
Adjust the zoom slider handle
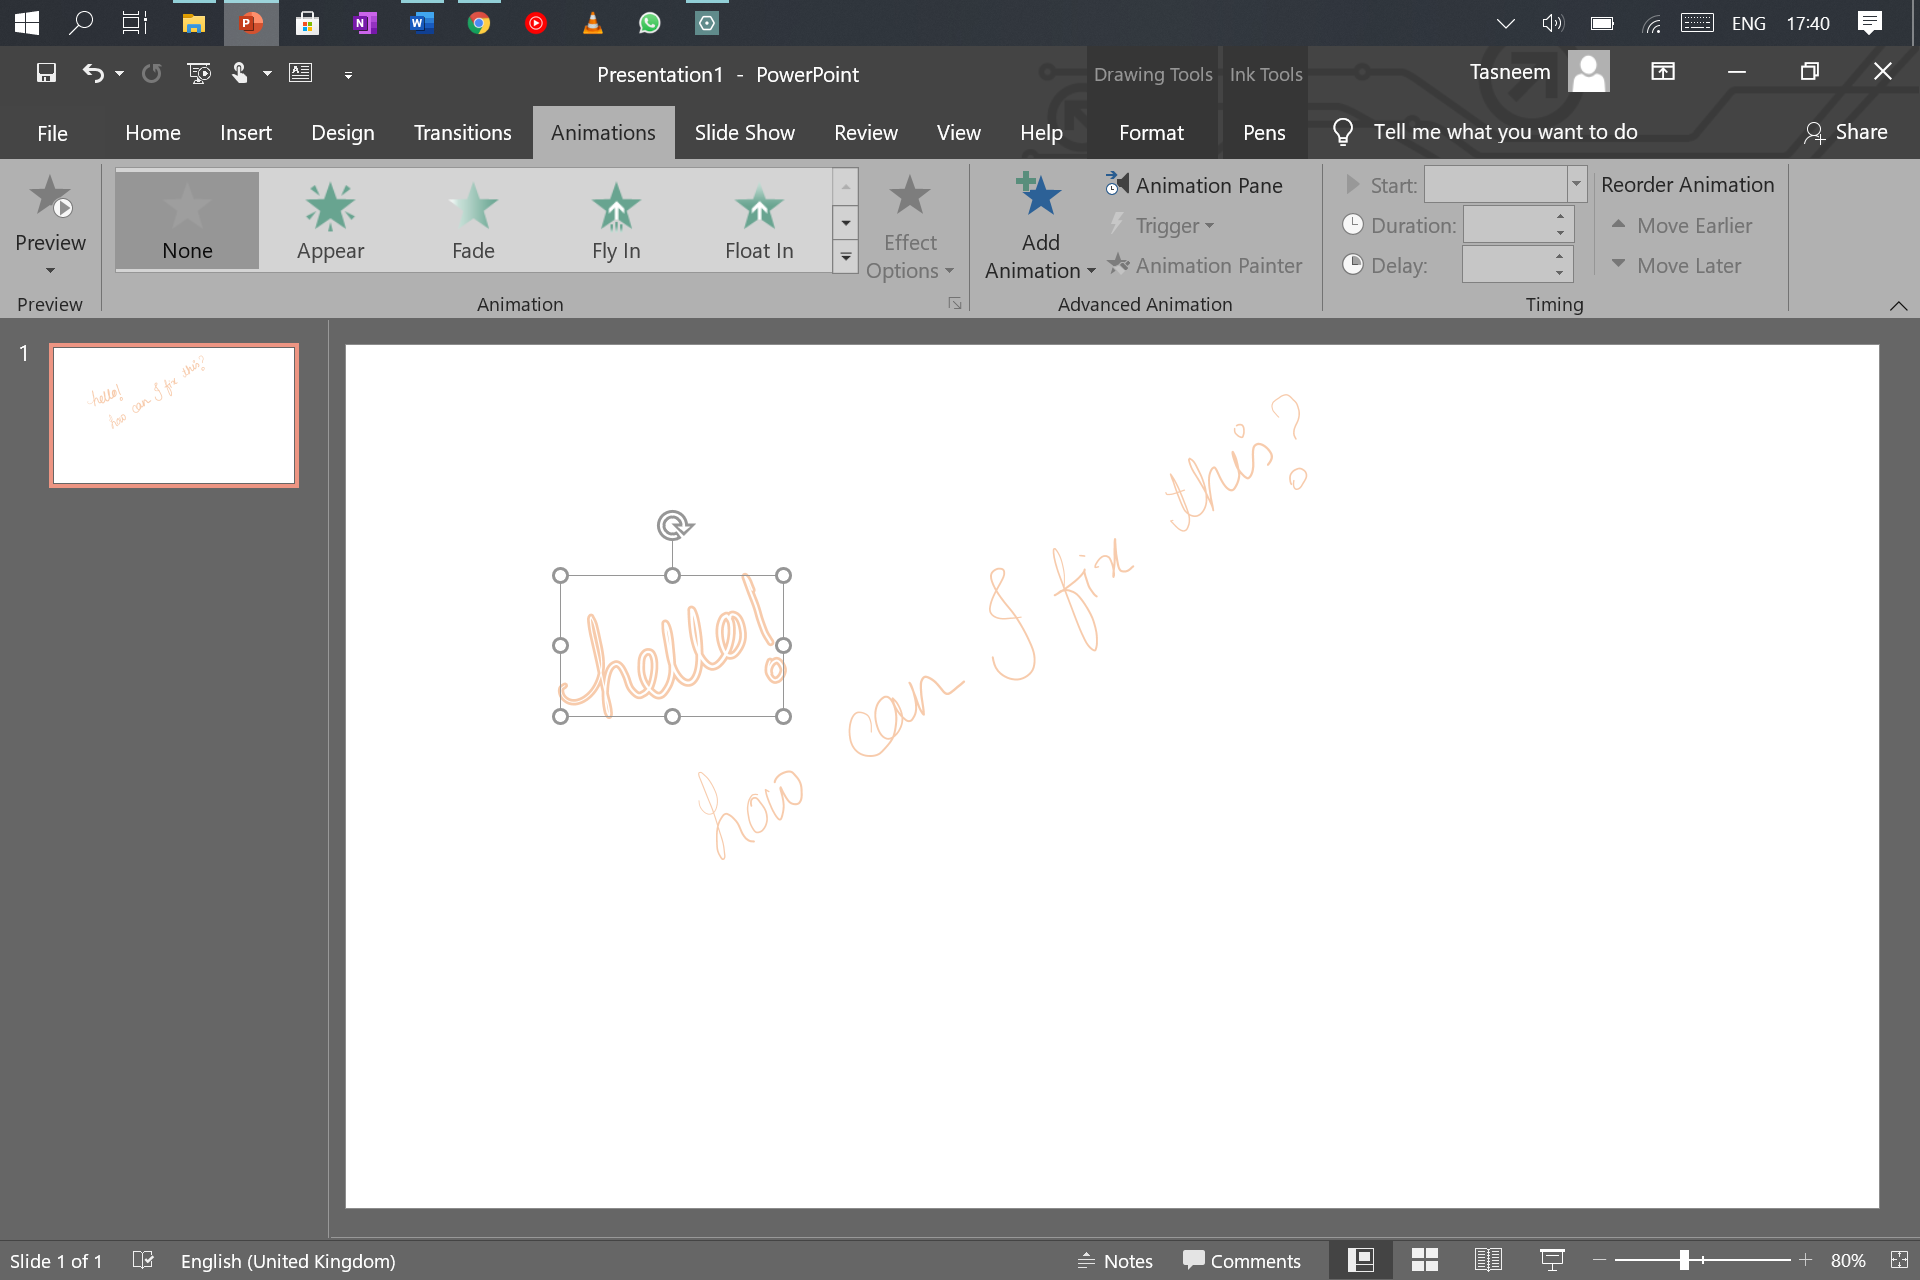coord(1684,1260)
